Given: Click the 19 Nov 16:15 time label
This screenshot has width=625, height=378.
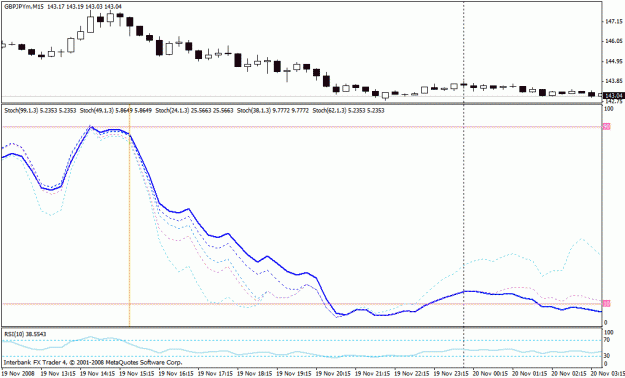Looking at the screenshot, I should [x=175, y=374].
